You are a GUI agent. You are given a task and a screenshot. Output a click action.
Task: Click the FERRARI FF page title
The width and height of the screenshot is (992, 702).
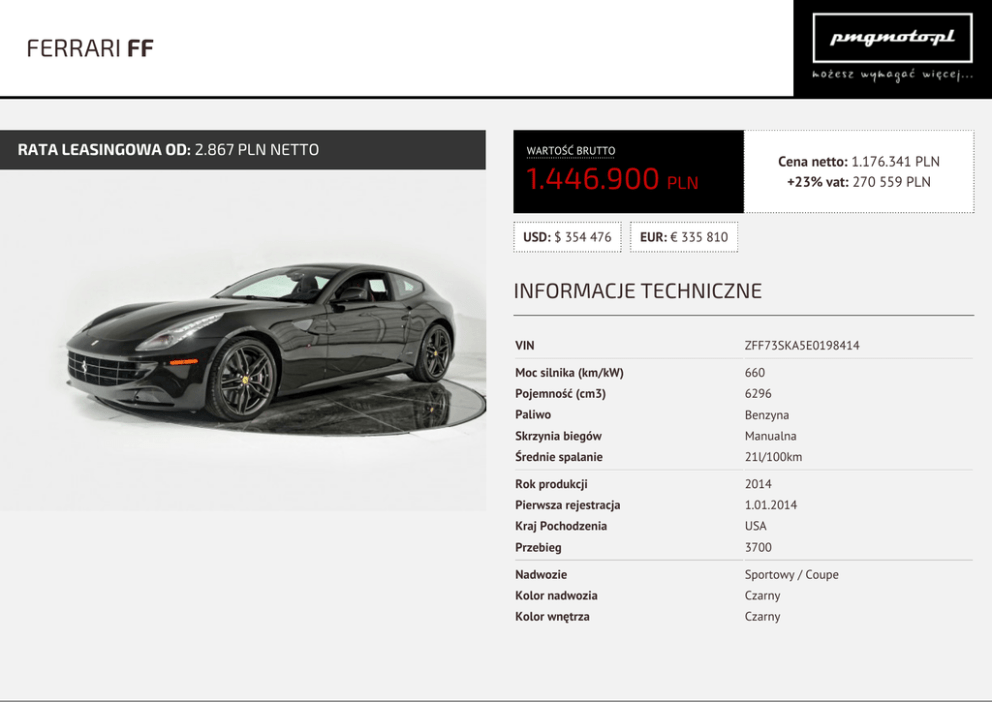point(90,48)
